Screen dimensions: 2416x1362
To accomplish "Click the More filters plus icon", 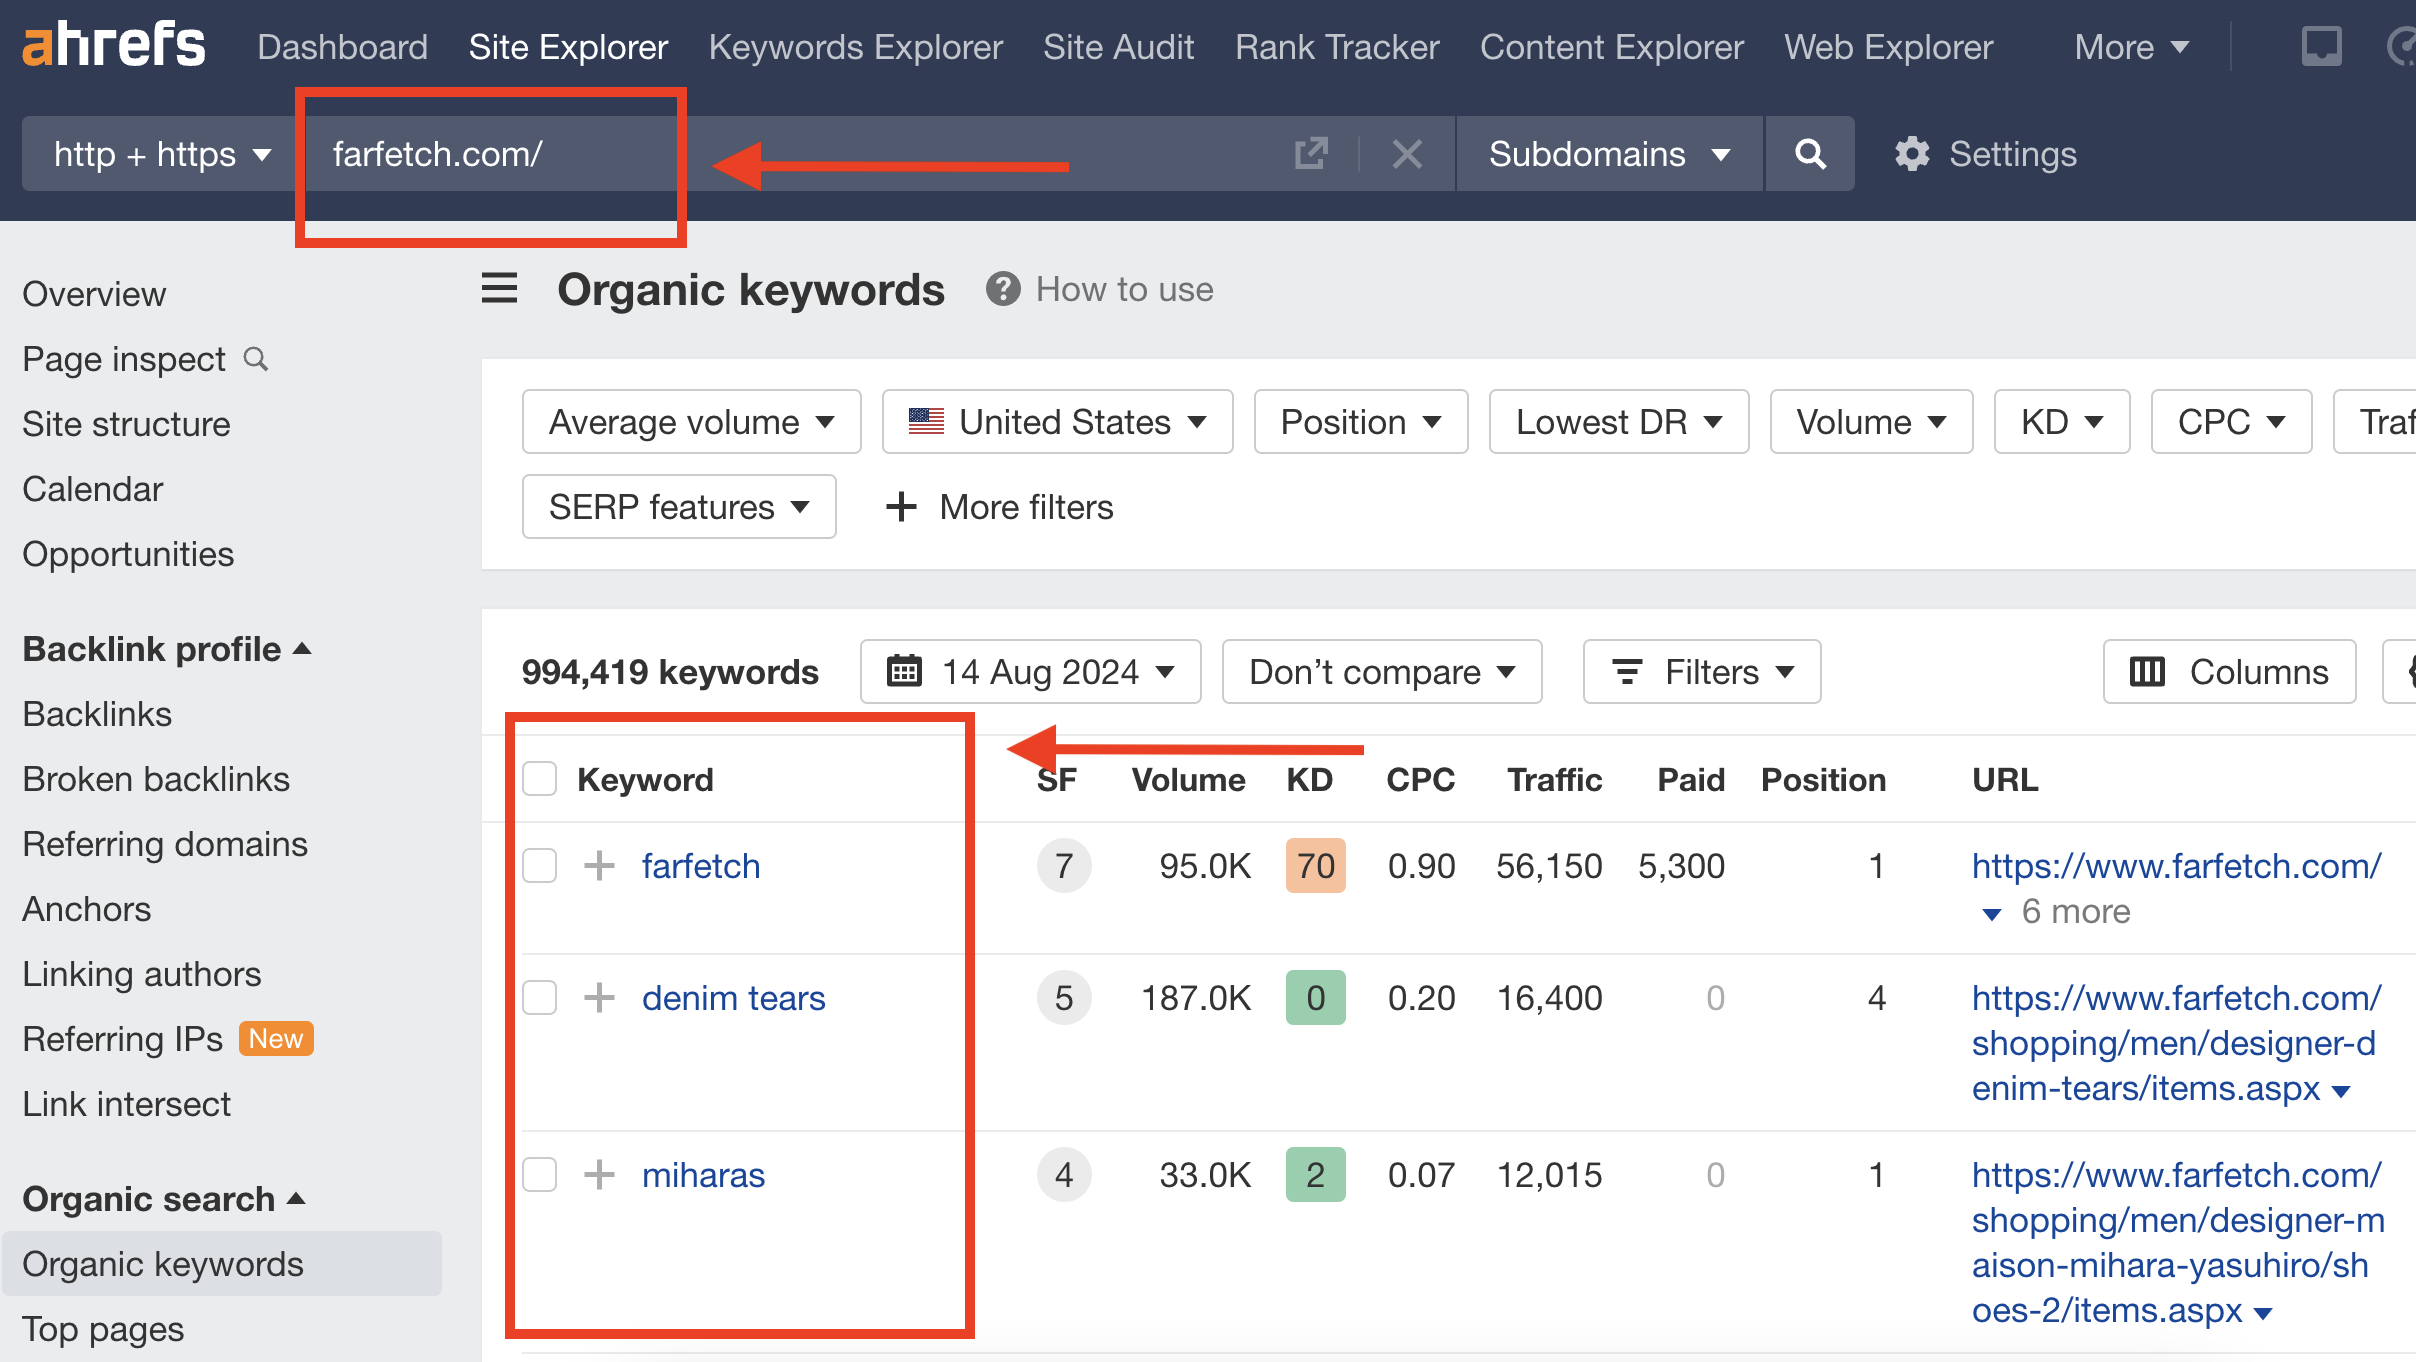I will [x=901, y=507].
